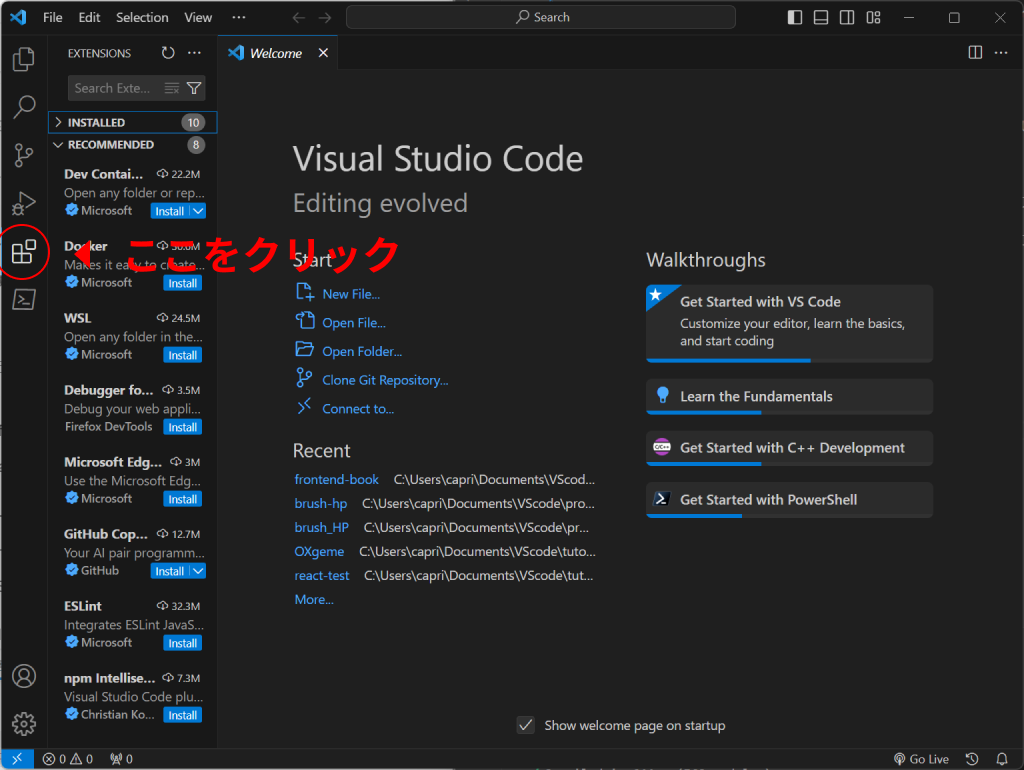Image resolution: width=1024 pixels, height=770 pixels.
Task: Open Learn the Fundamentals walkthrough
Action: tap(789, 396)
